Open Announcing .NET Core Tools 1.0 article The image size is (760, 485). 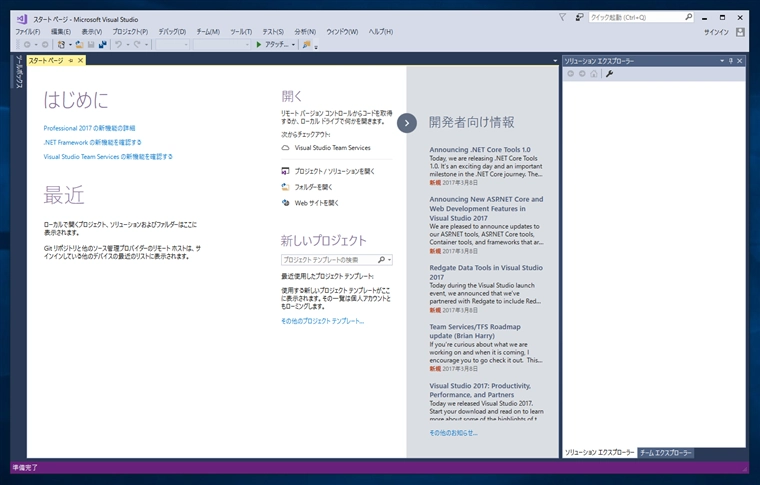point(480,150)
